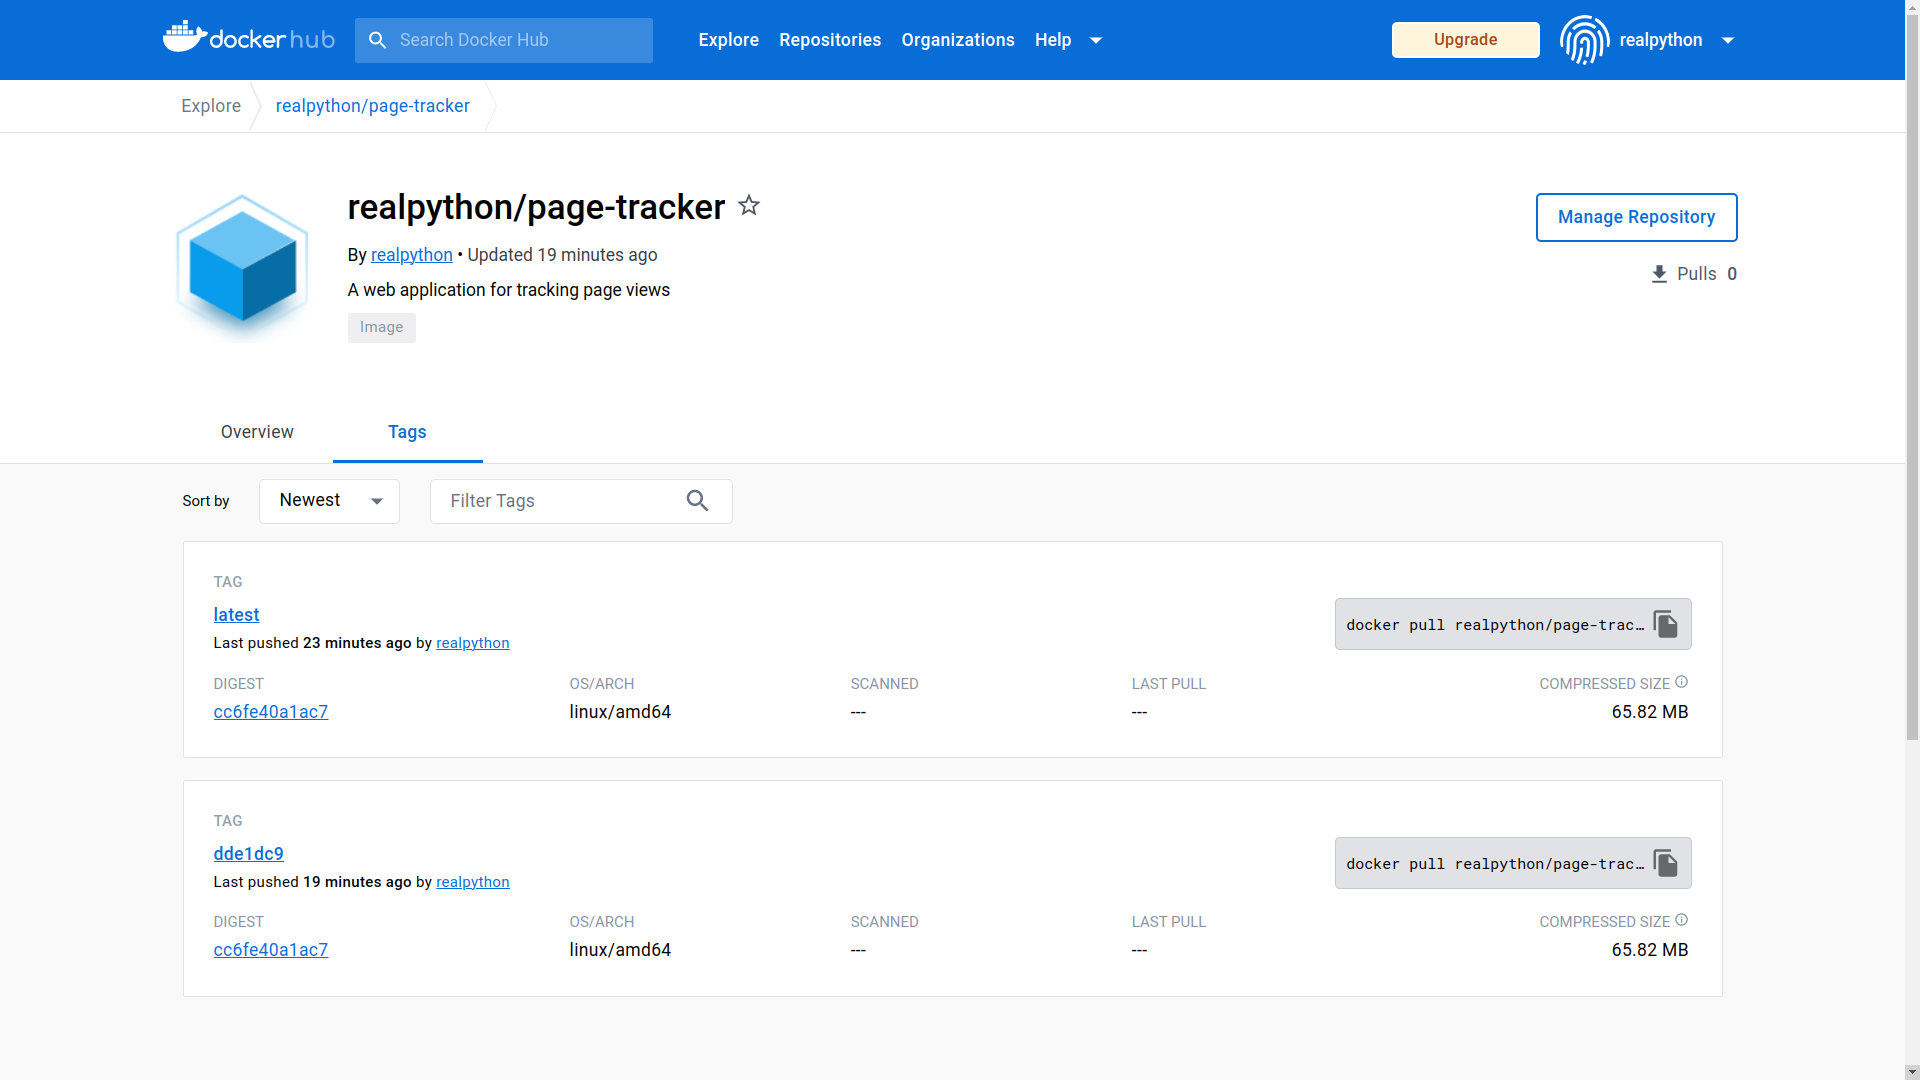Screen dimensions: 1920x1080
Task: Open the latest tag details
Action: point(236,614)
